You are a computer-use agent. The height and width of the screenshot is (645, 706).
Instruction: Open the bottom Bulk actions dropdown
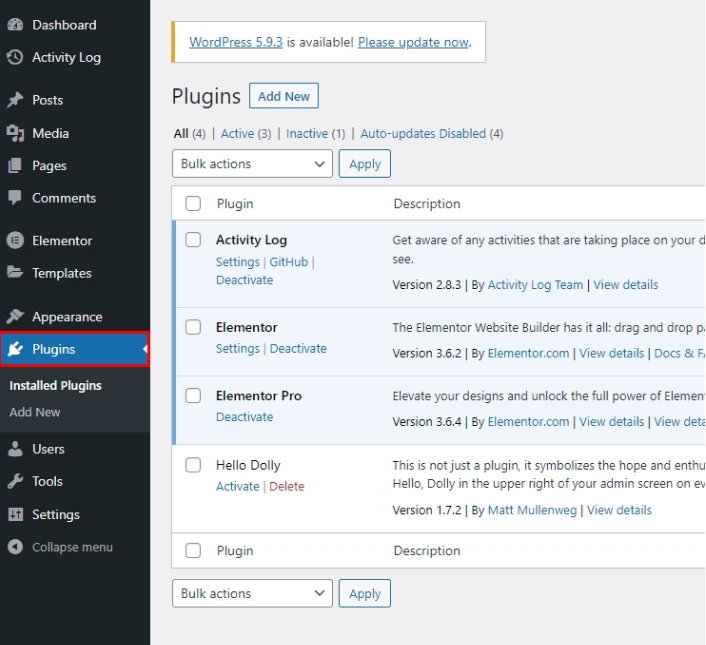pos(252,593)
